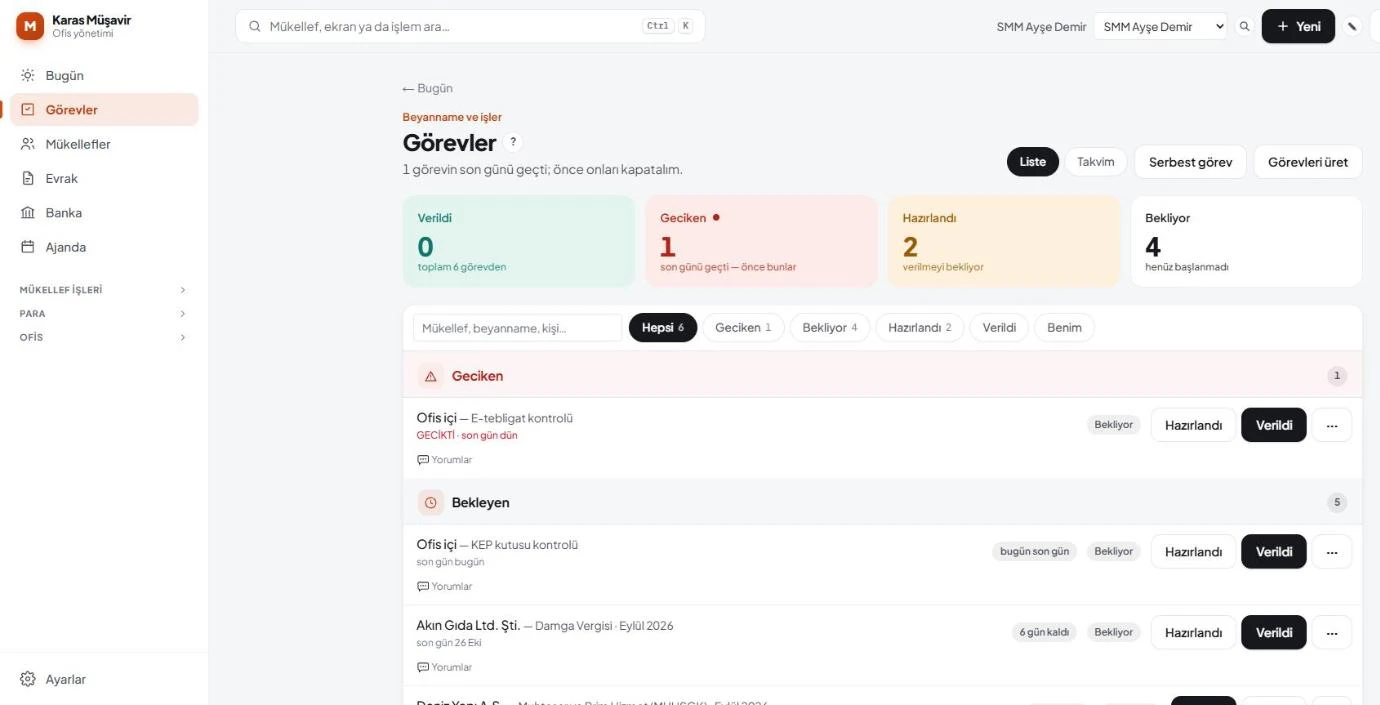The image size is (1380, 705).
Task: Focus the global search box
Action: coord(470,26)
